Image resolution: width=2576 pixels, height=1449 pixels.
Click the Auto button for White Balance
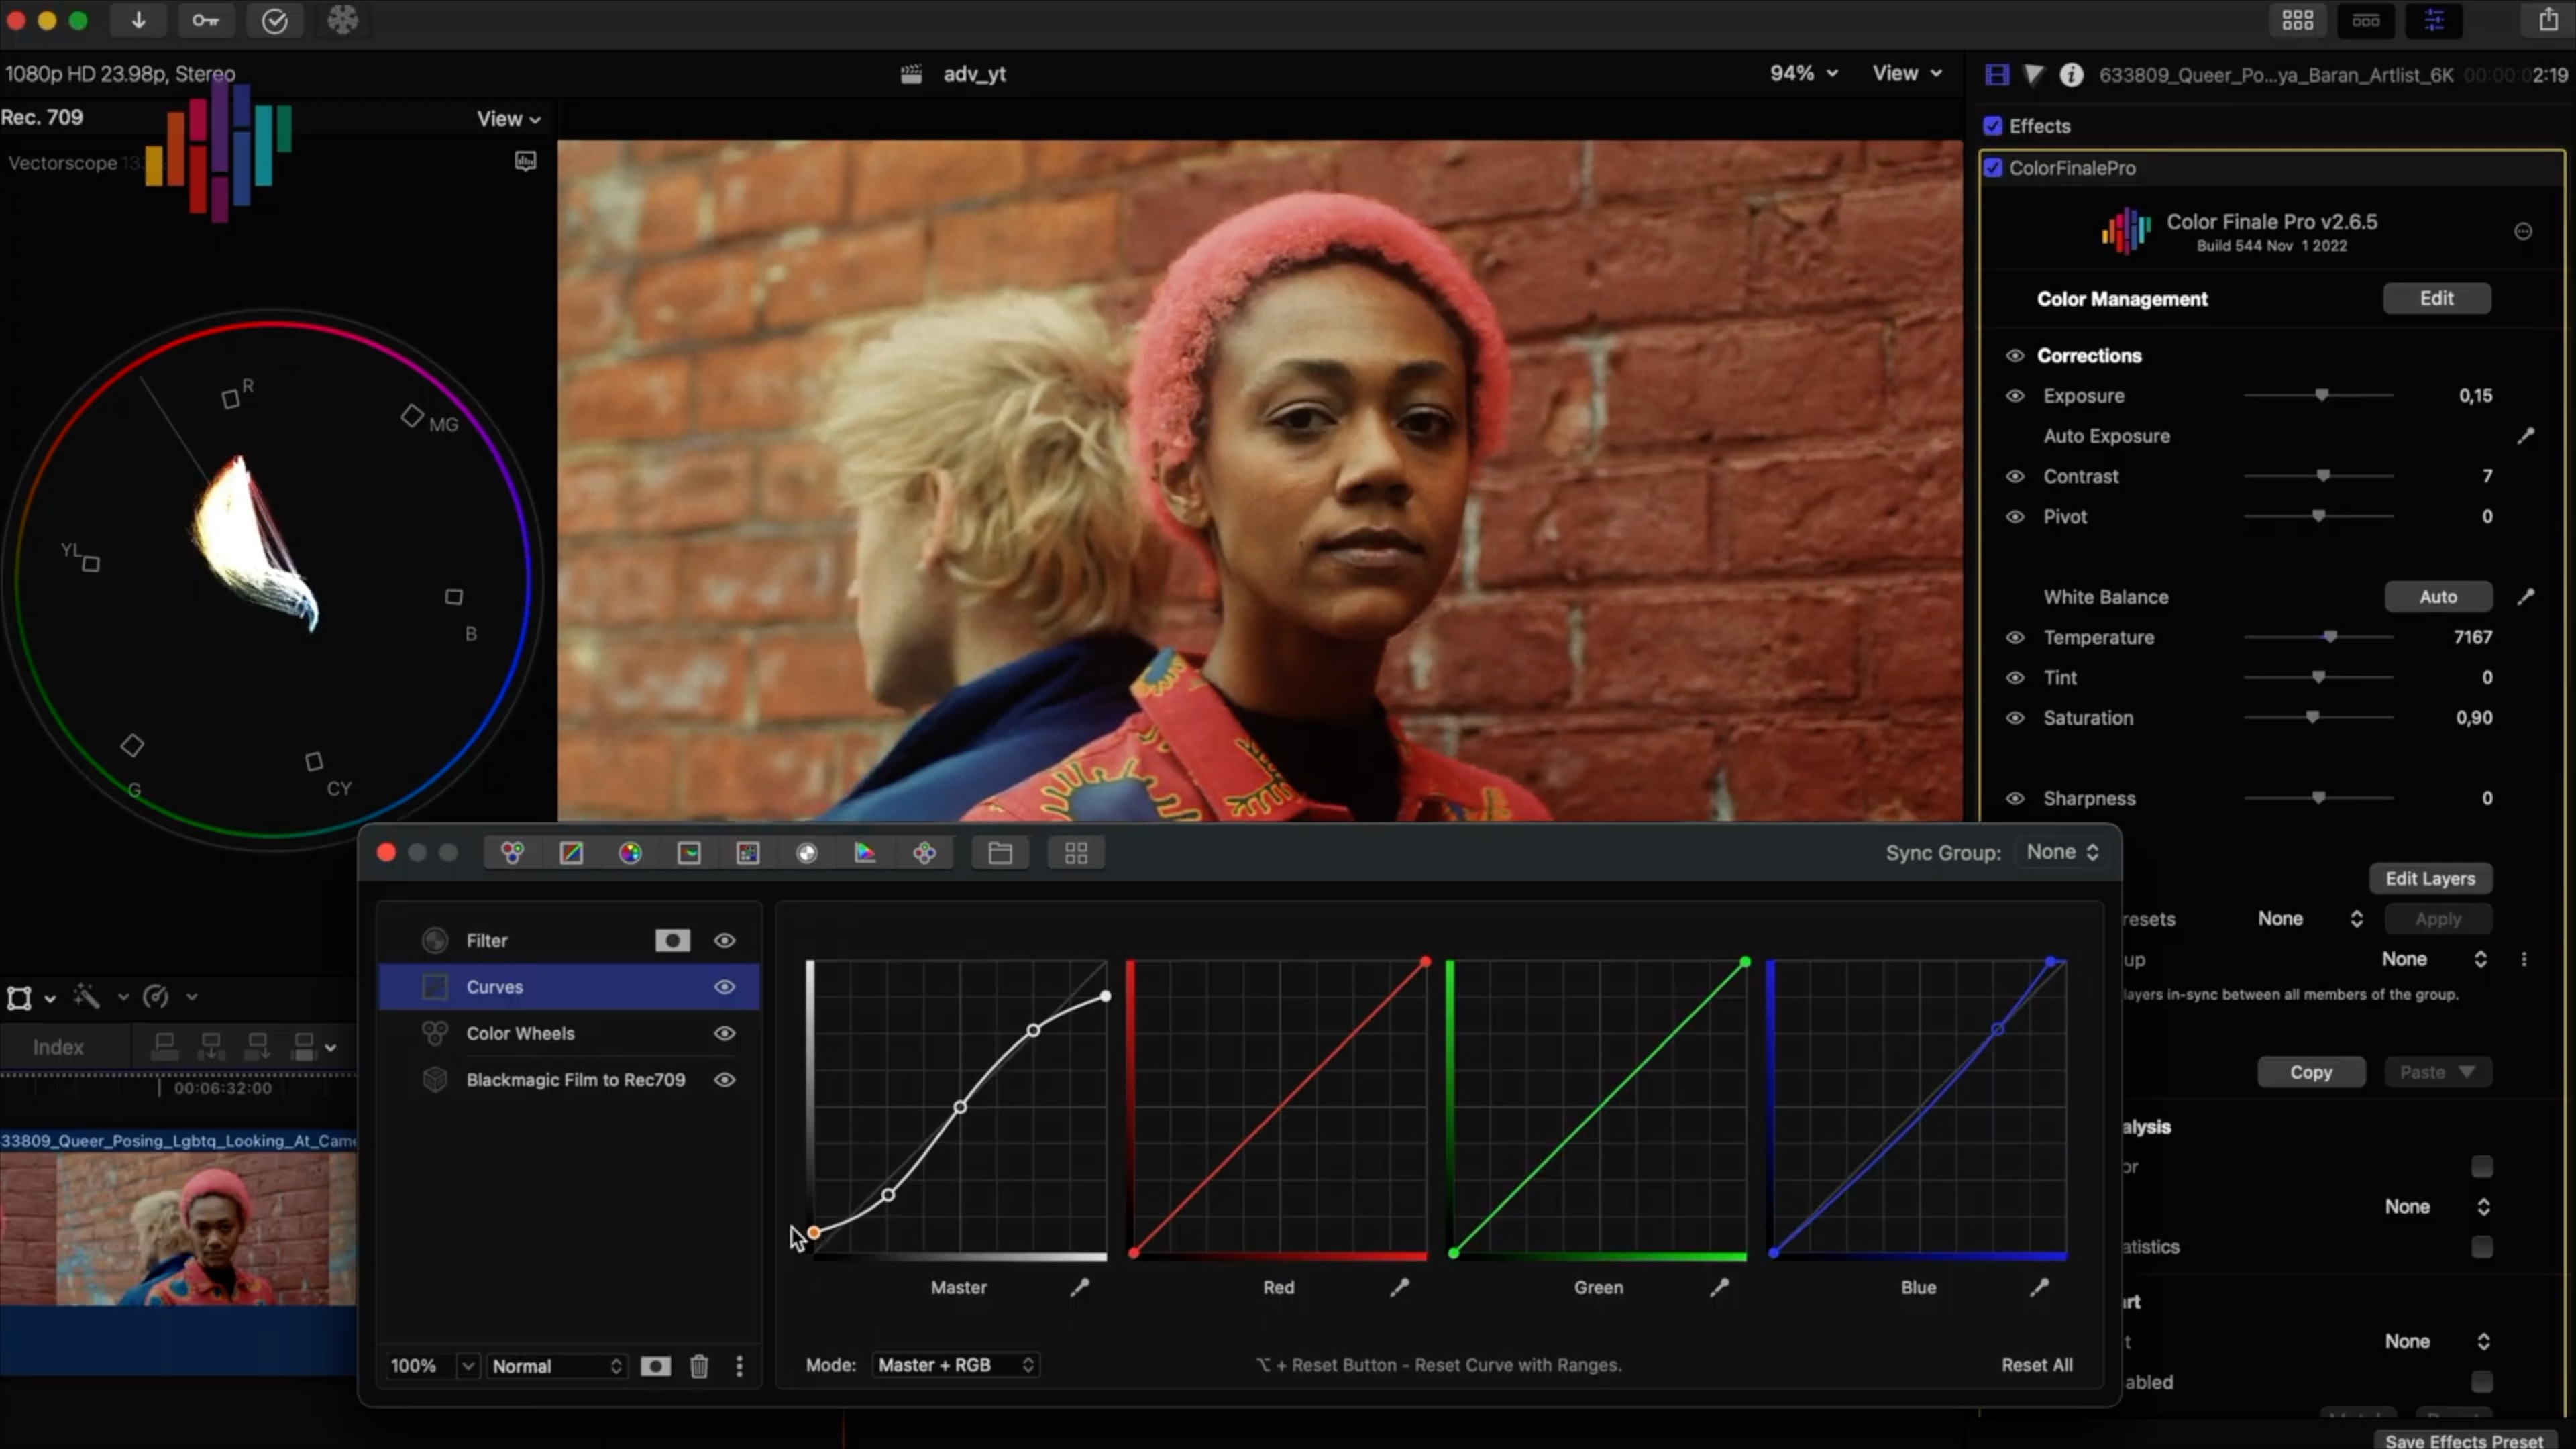[x=2438, y=596]
